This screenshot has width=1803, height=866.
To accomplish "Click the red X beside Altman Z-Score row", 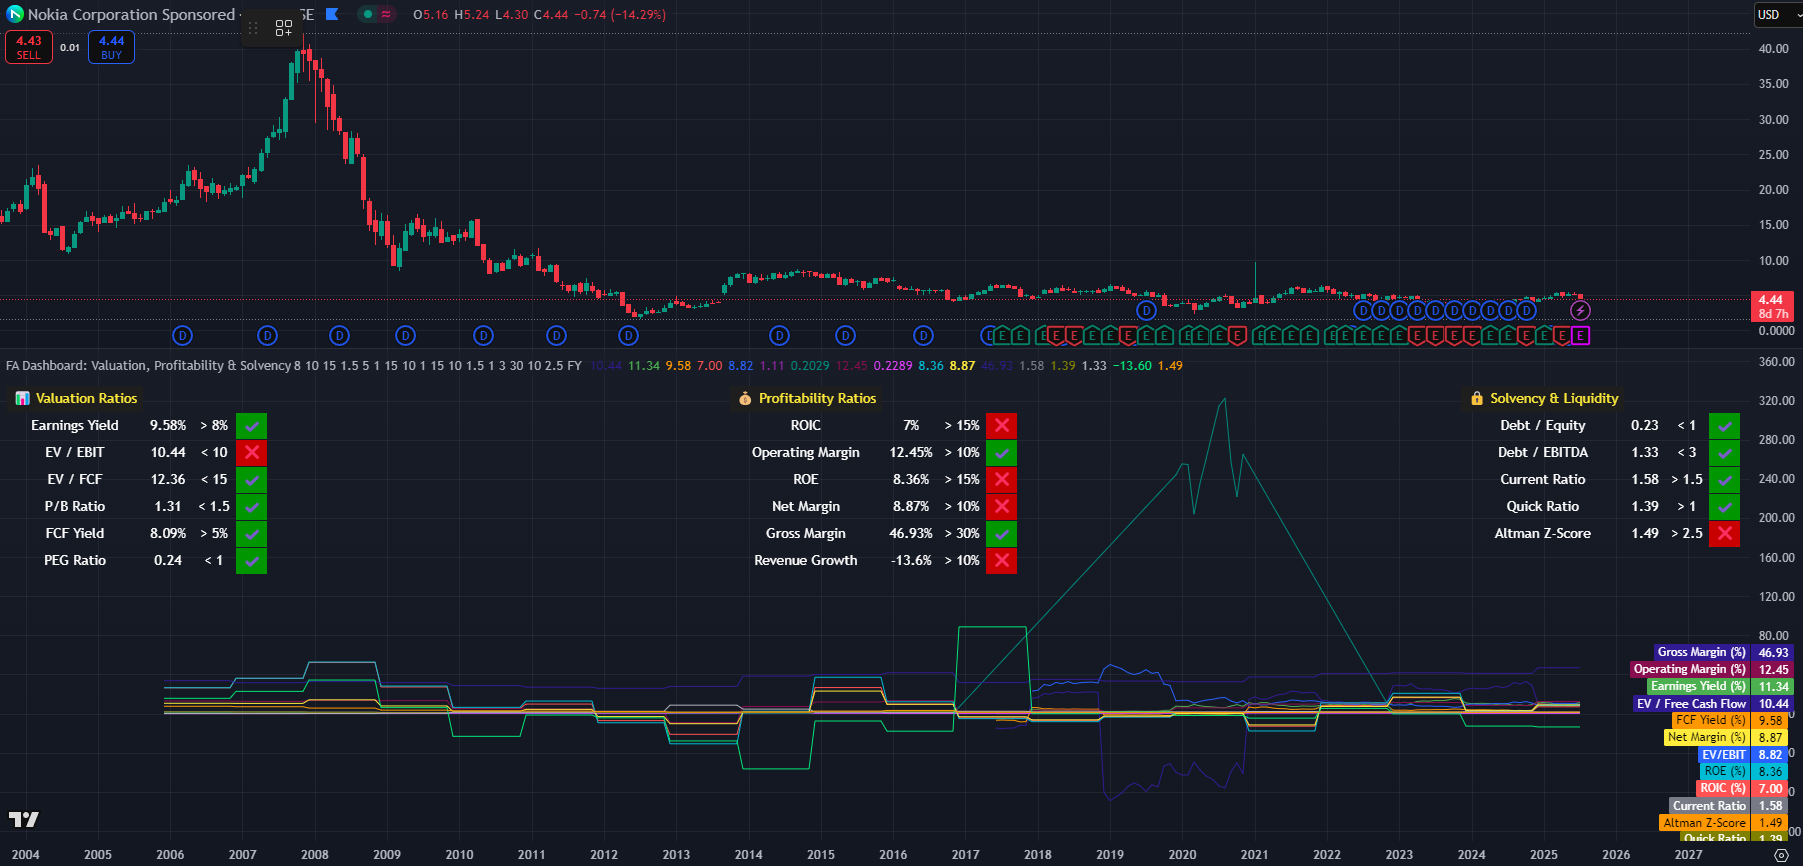I will click(1725, 533).
